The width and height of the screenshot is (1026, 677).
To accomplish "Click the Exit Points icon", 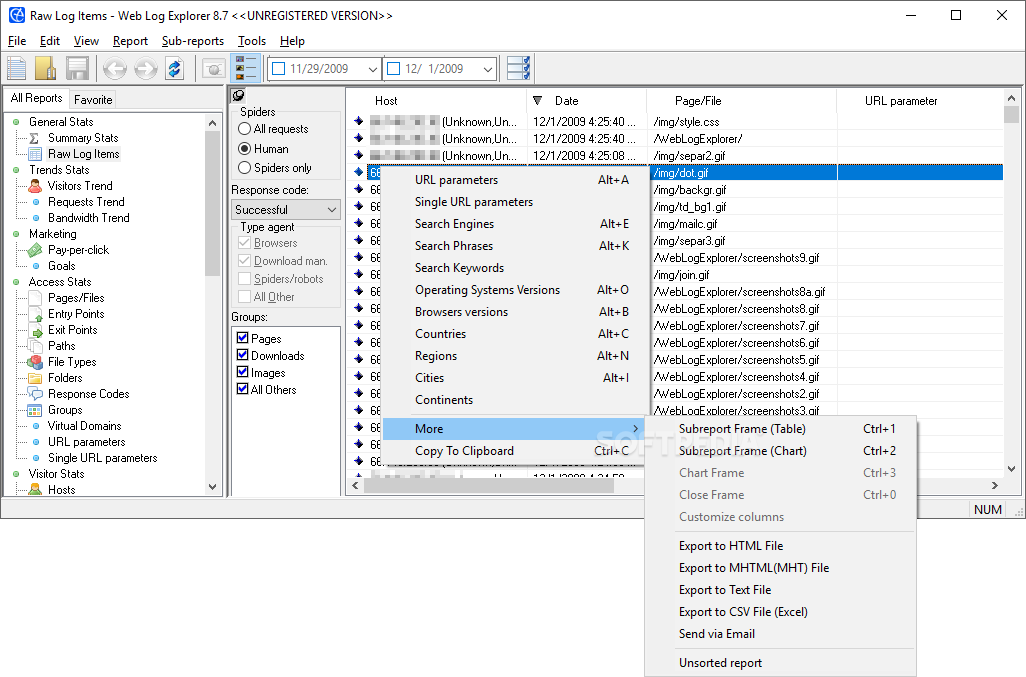I will point(35,330).
